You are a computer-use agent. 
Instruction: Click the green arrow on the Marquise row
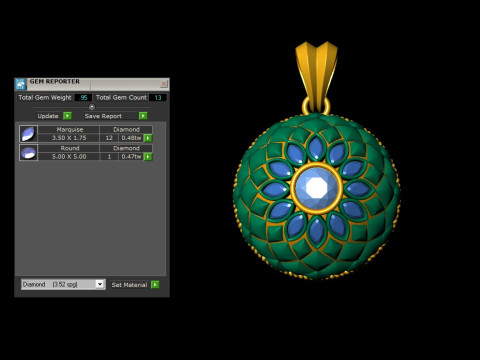148,138
